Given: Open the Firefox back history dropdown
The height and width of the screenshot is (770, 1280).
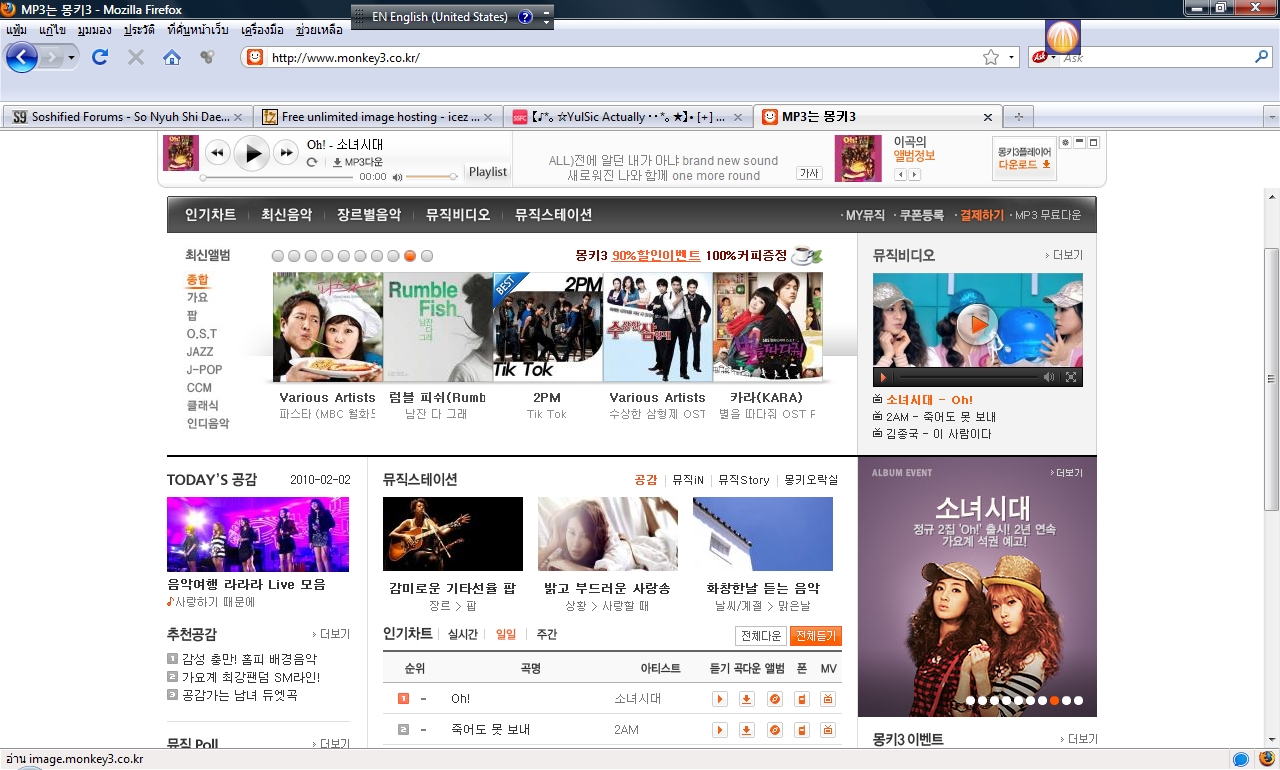Looking at the screenshot, I should coord(72,58).
